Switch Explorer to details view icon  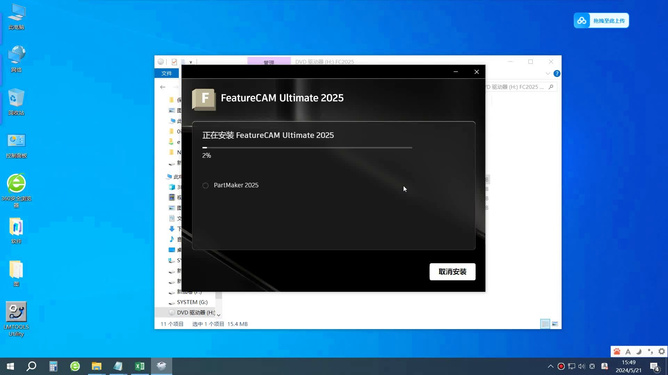coord(545,324)
